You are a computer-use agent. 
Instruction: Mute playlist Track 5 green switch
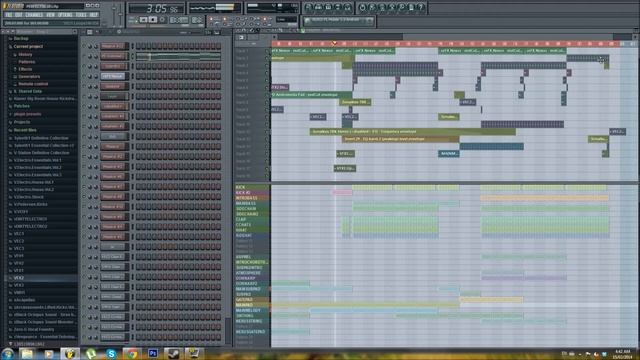pyautogui.click(x=268, y=80)
